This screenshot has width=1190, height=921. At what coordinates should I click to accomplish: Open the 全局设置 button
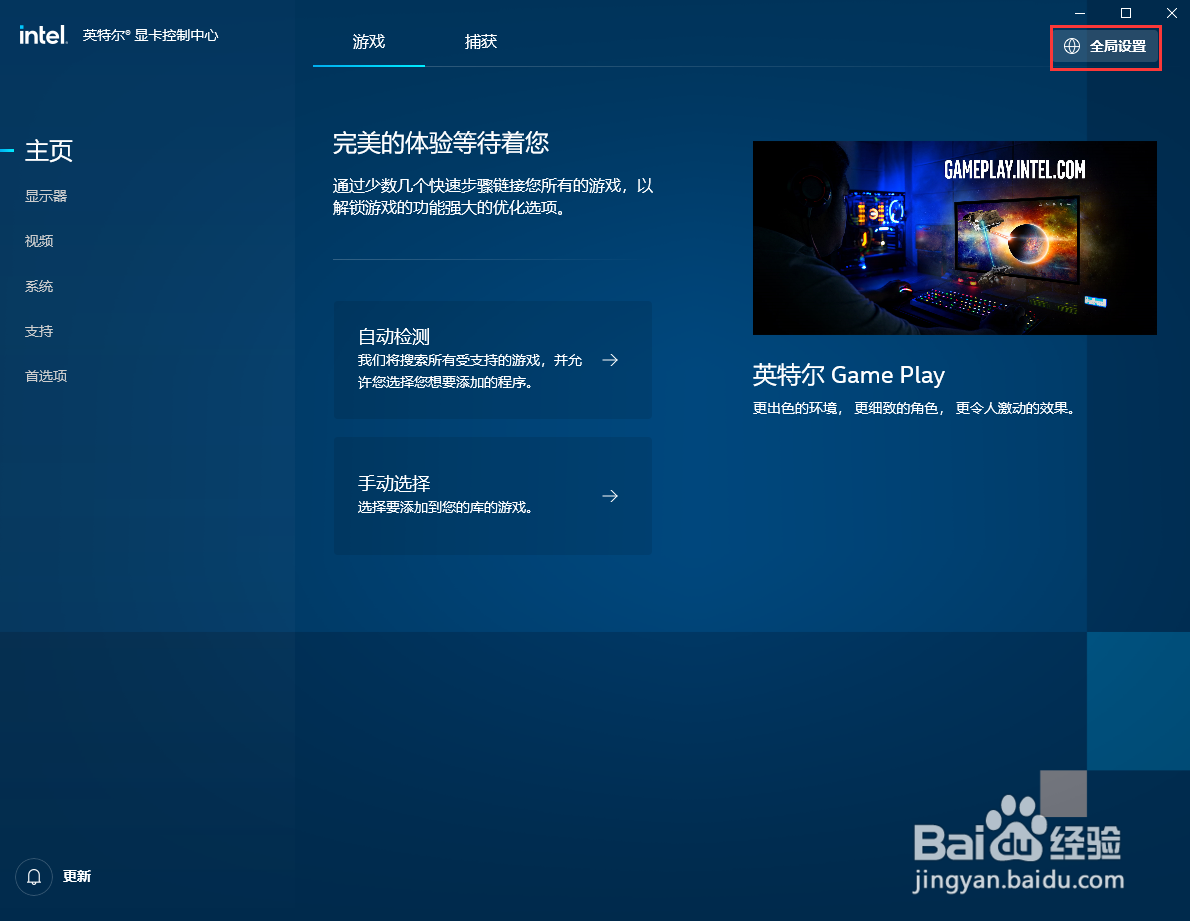tap(1106, 46)
